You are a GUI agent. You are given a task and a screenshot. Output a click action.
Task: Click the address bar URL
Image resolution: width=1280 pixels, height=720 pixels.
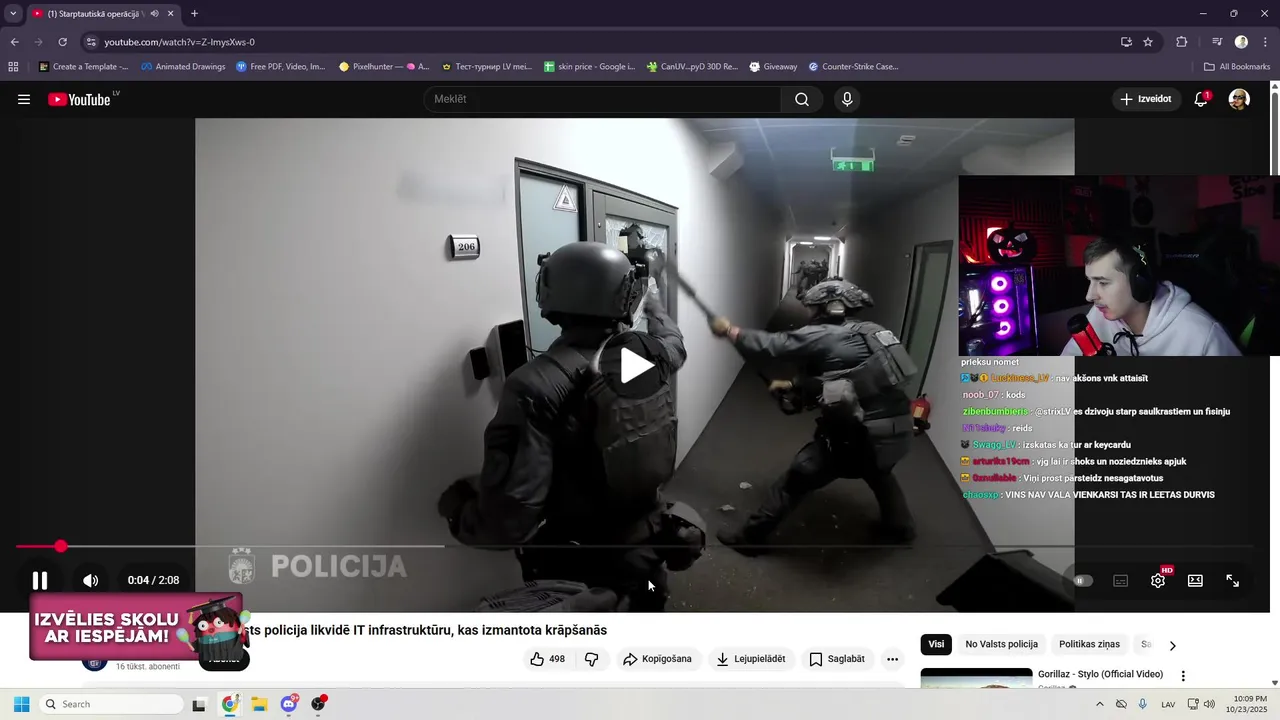[x=179, y=42]
